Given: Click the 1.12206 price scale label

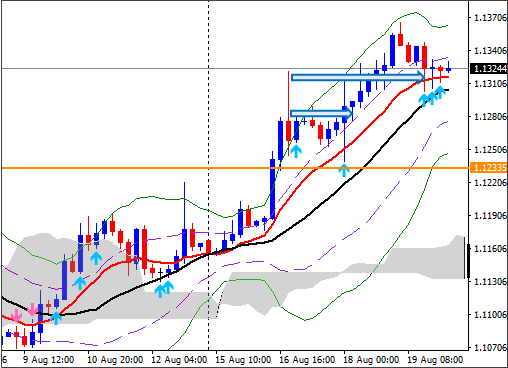Looking at the screenshot, I should point(490,182).
